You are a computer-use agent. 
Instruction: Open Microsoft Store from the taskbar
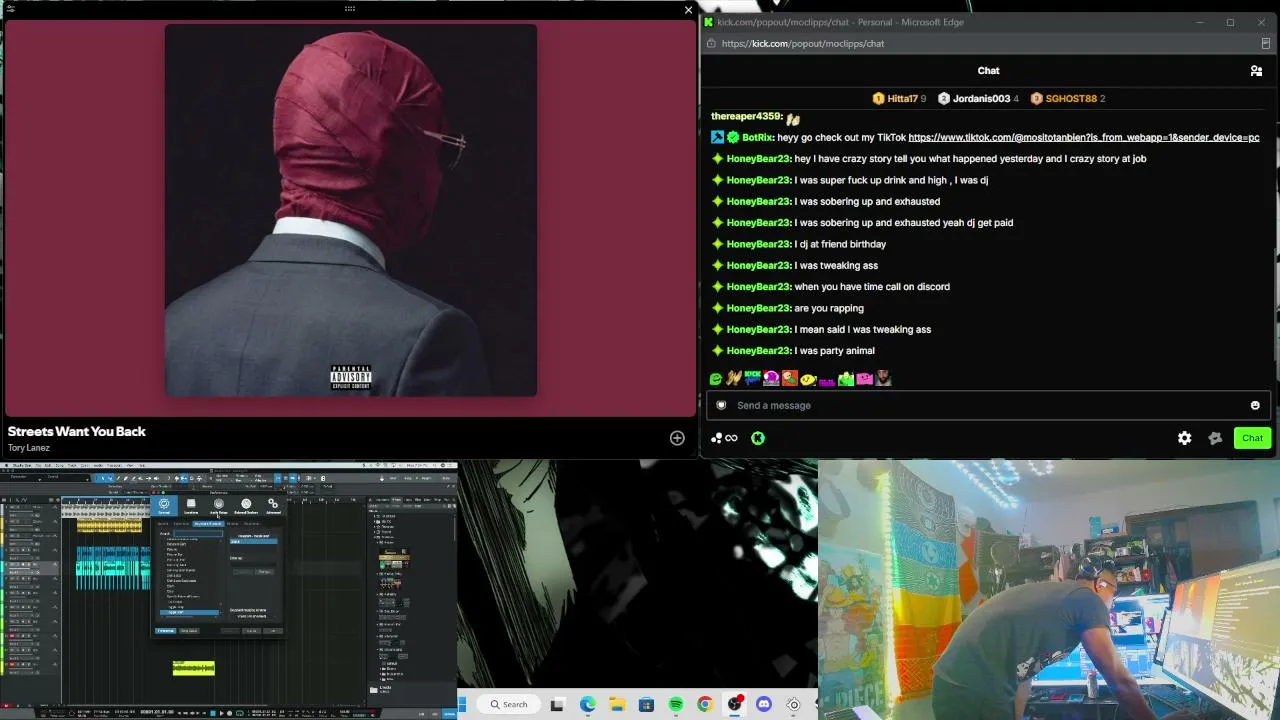coord(646,704)
